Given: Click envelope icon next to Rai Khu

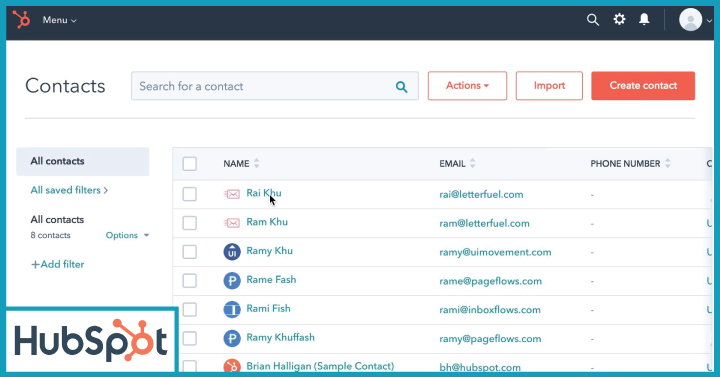Looking at the screenshot, I should coord(232,194).
